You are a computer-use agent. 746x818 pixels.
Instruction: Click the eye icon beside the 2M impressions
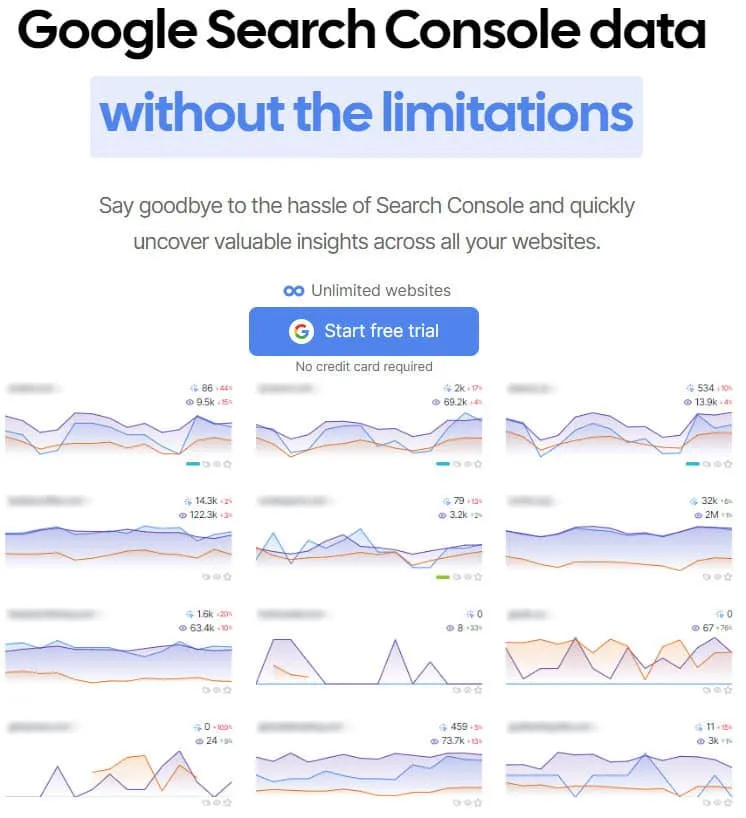pyautogui.click(x=697, y=515)
